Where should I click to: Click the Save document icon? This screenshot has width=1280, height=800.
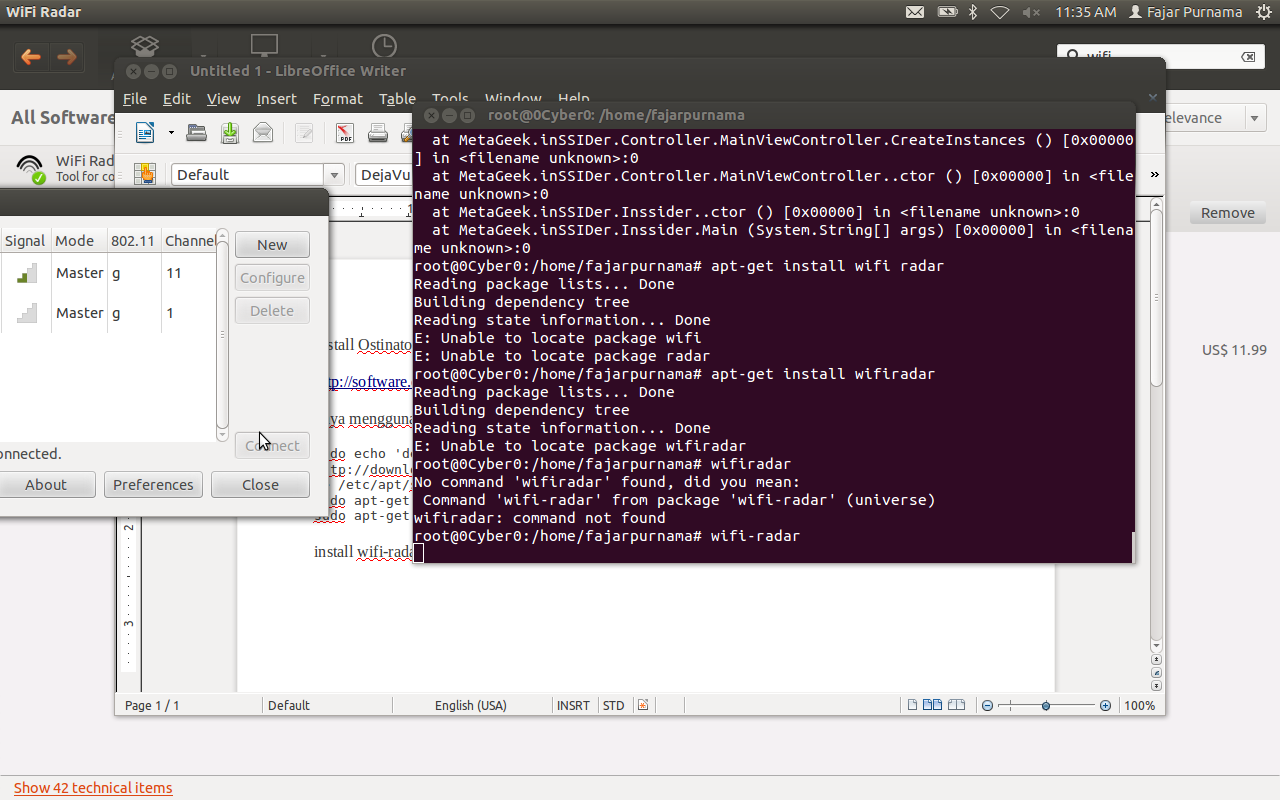(x=230, y=132)
